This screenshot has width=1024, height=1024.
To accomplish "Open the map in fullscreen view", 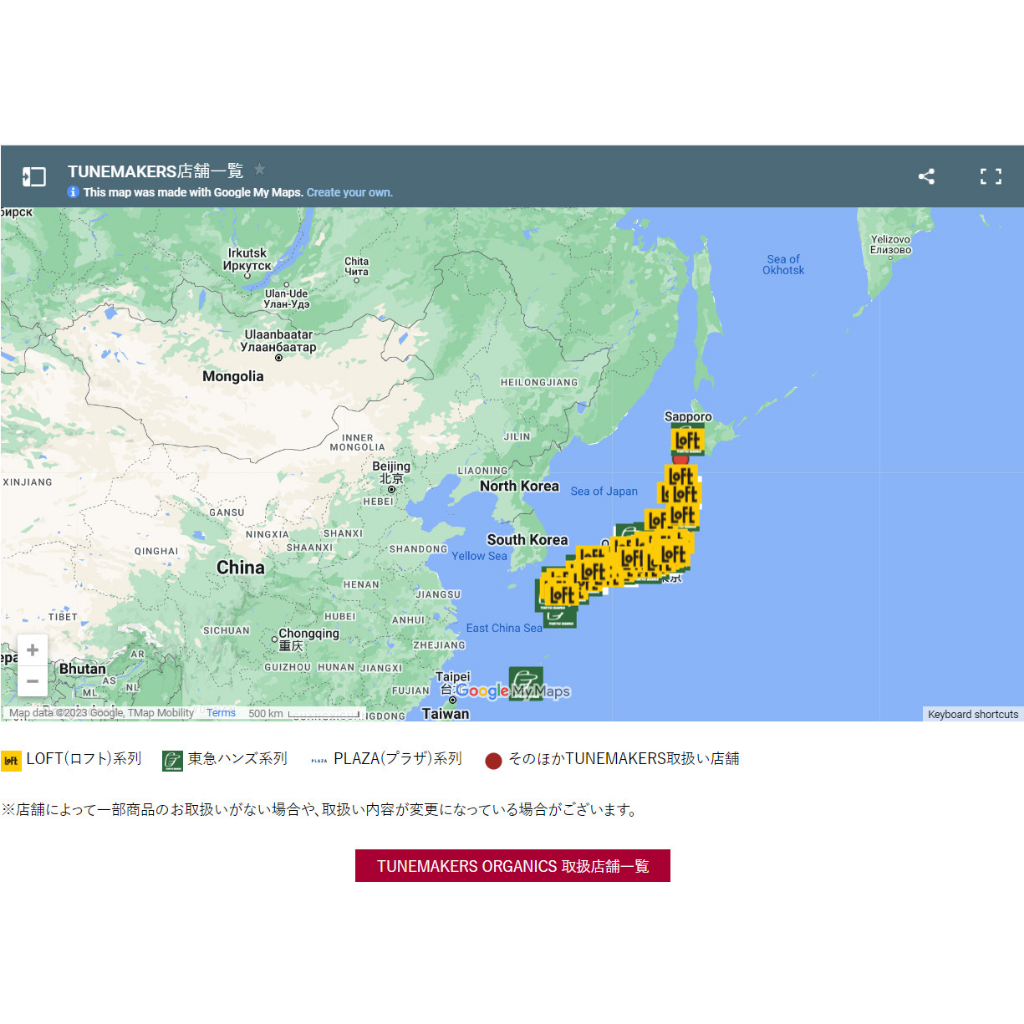I will tap(990, 177).
